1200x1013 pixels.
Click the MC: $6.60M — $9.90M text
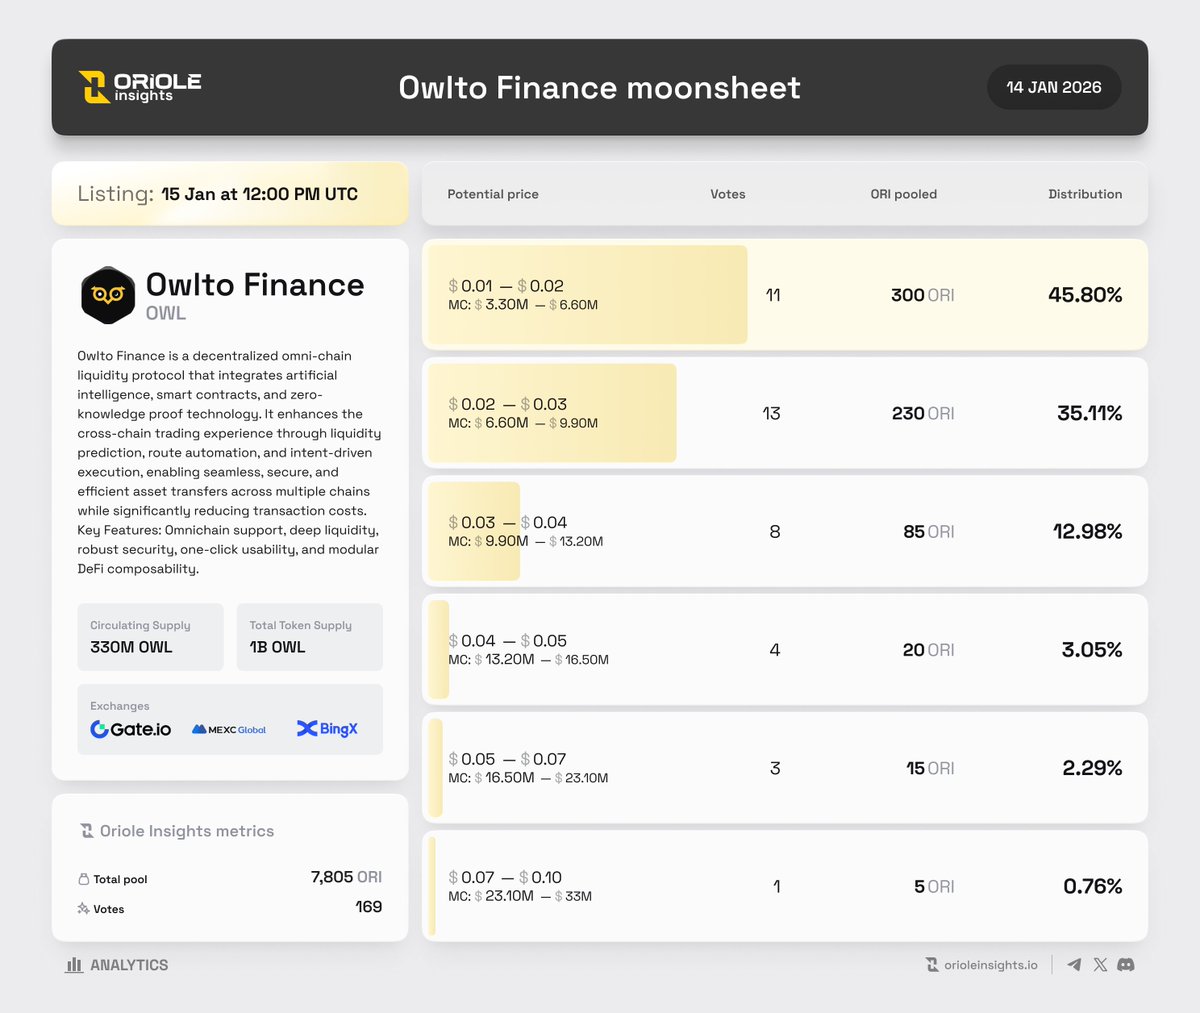click(x=523, y=423)
